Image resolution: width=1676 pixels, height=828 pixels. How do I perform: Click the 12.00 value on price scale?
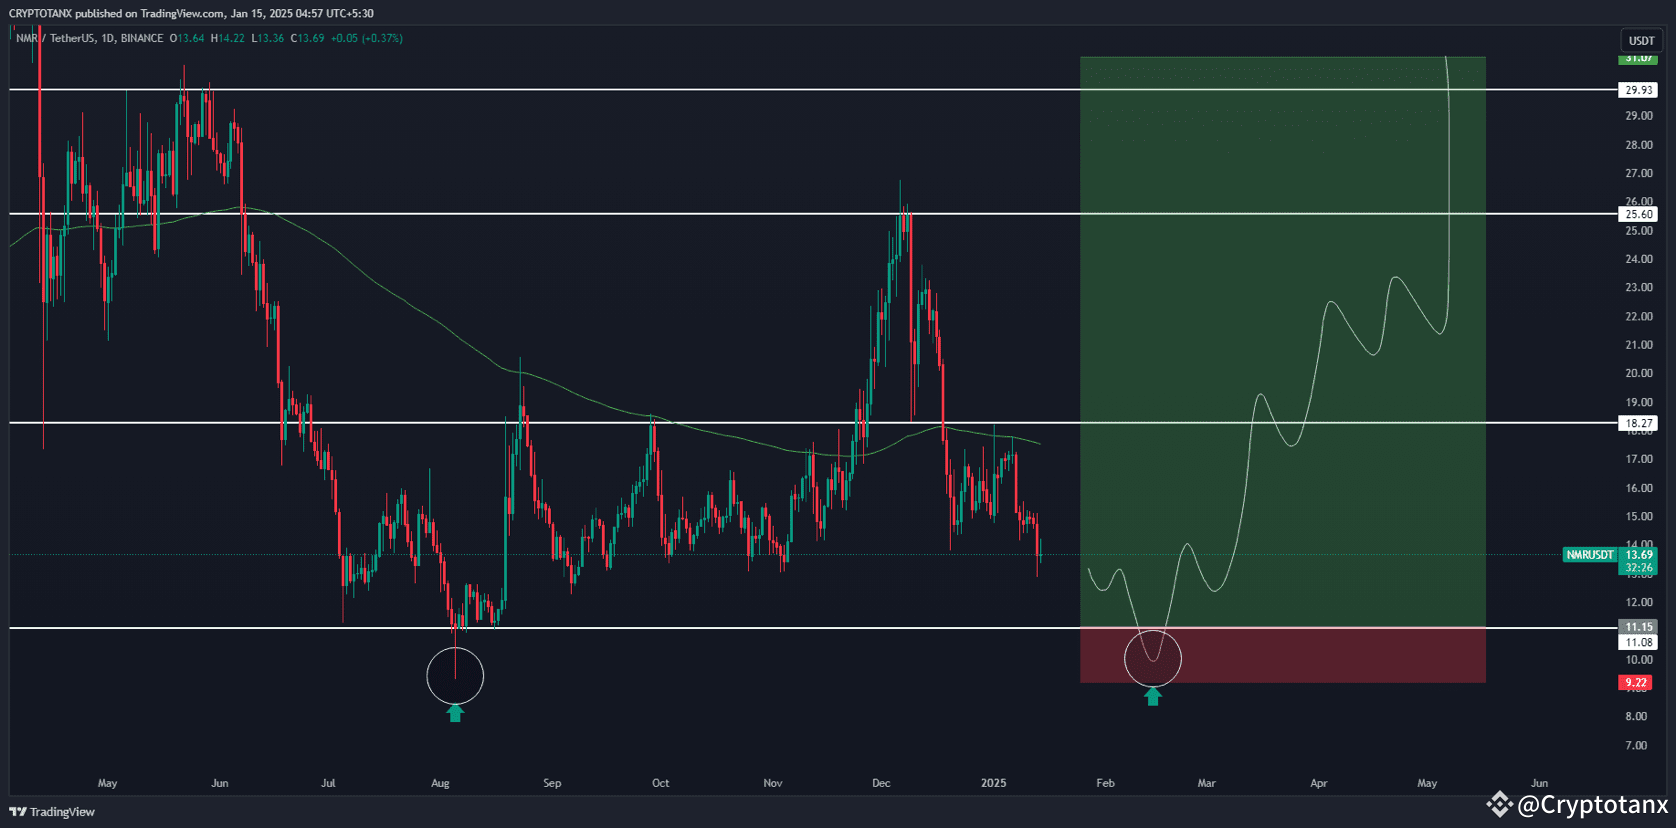click(x=1639, y=603)
